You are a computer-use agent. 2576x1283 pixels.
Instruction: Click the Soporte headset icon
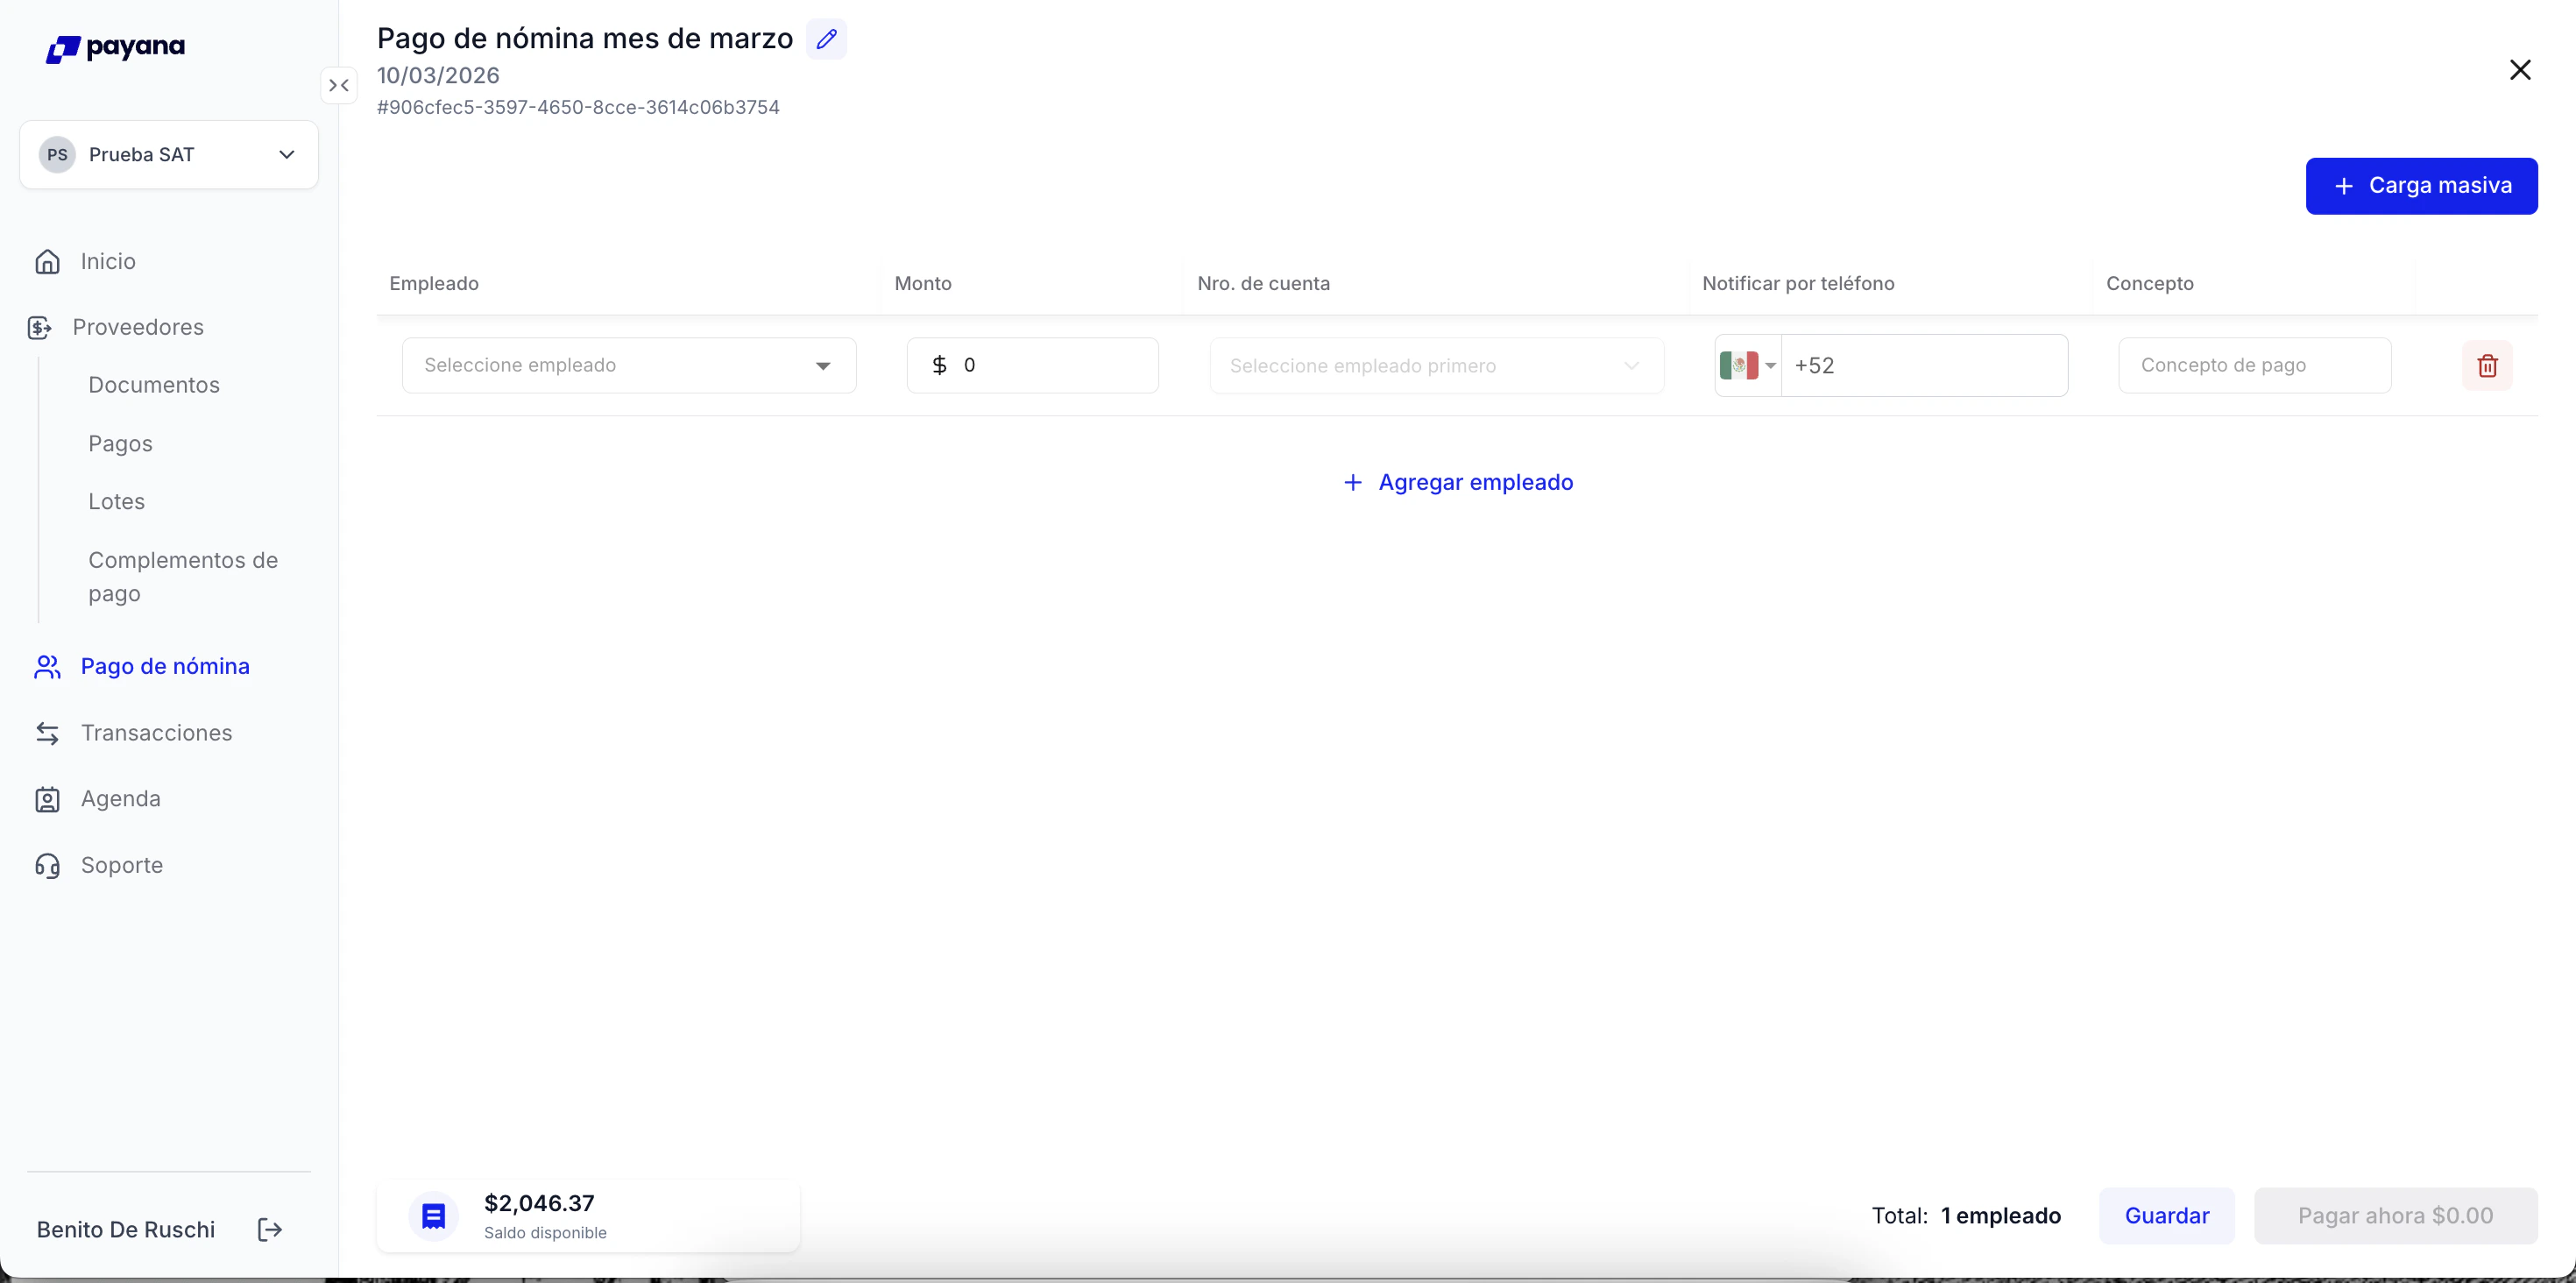tap(47, 866)
